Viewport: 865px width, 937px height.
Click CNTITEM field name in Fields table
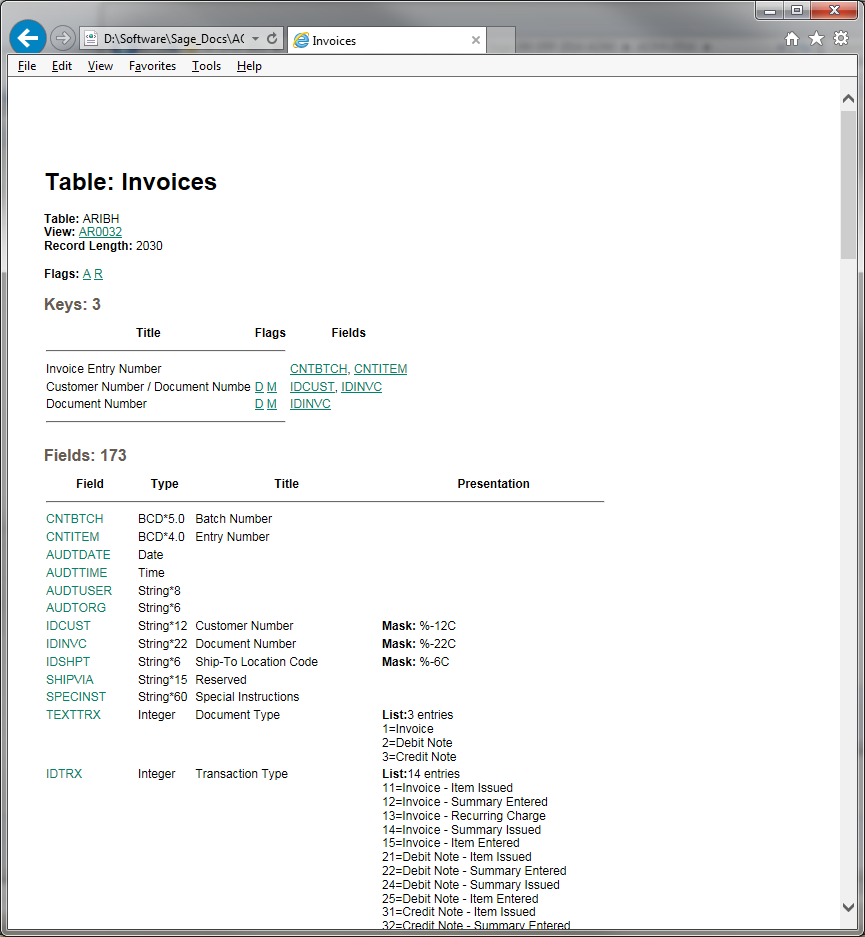click(72, 537)
